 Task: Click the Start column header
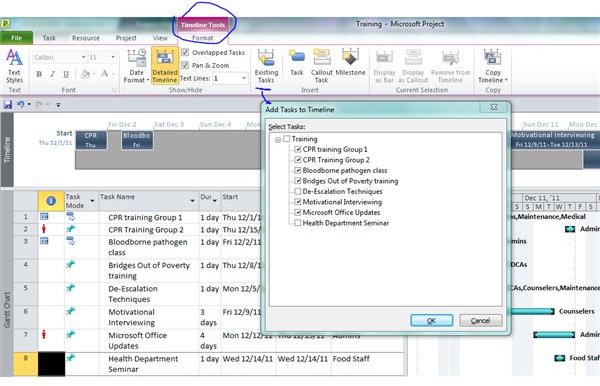[241, 201]
